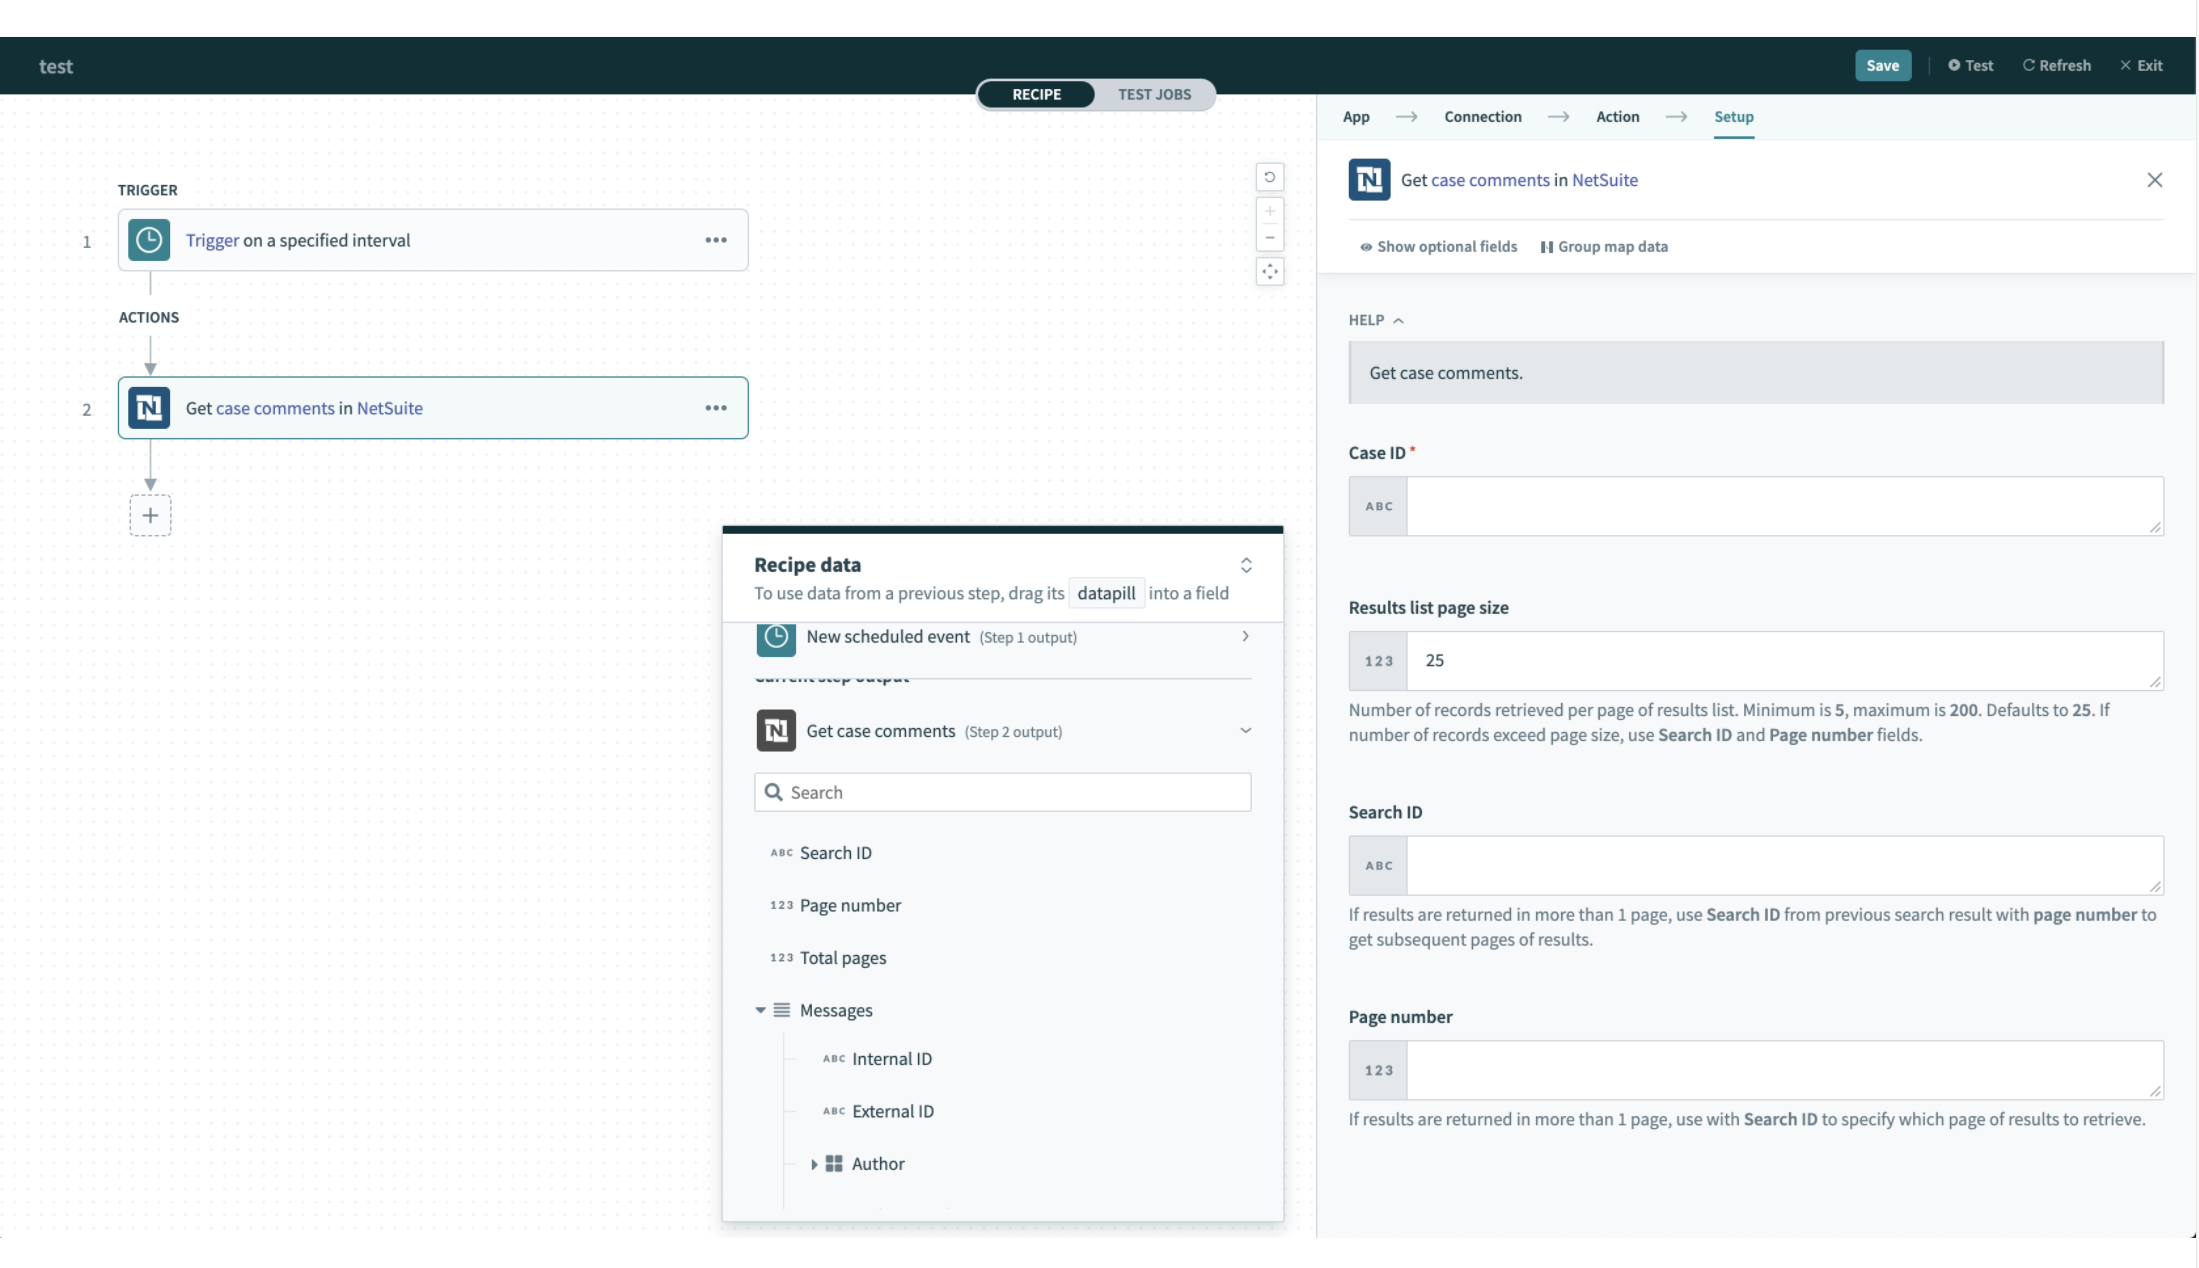Viewport: 2199px width, 1268px height.
Task: Click the clock trigger icon in step 1
Action: 149,240
